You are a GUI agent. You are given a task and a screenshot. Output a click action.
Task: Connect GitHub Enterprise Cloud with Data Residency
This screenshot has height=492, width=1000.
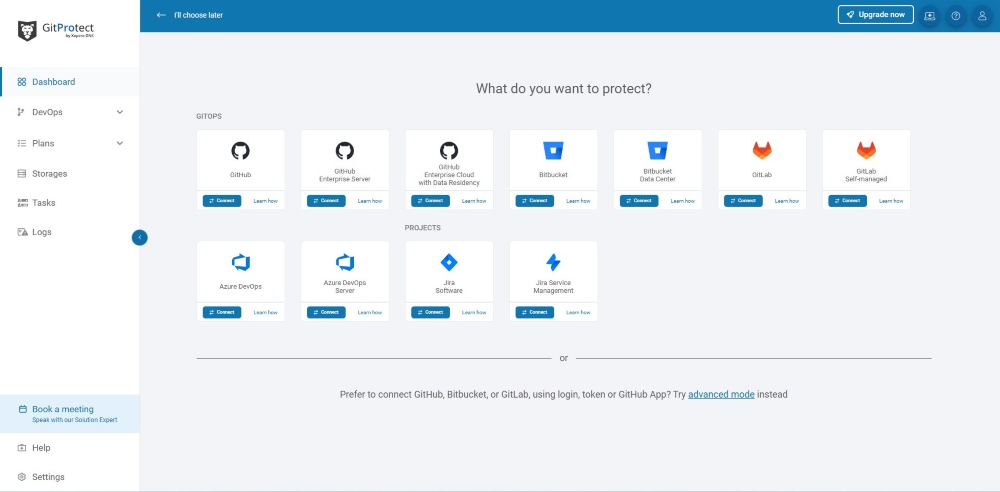pyautogui.click(x=430, y=201)
